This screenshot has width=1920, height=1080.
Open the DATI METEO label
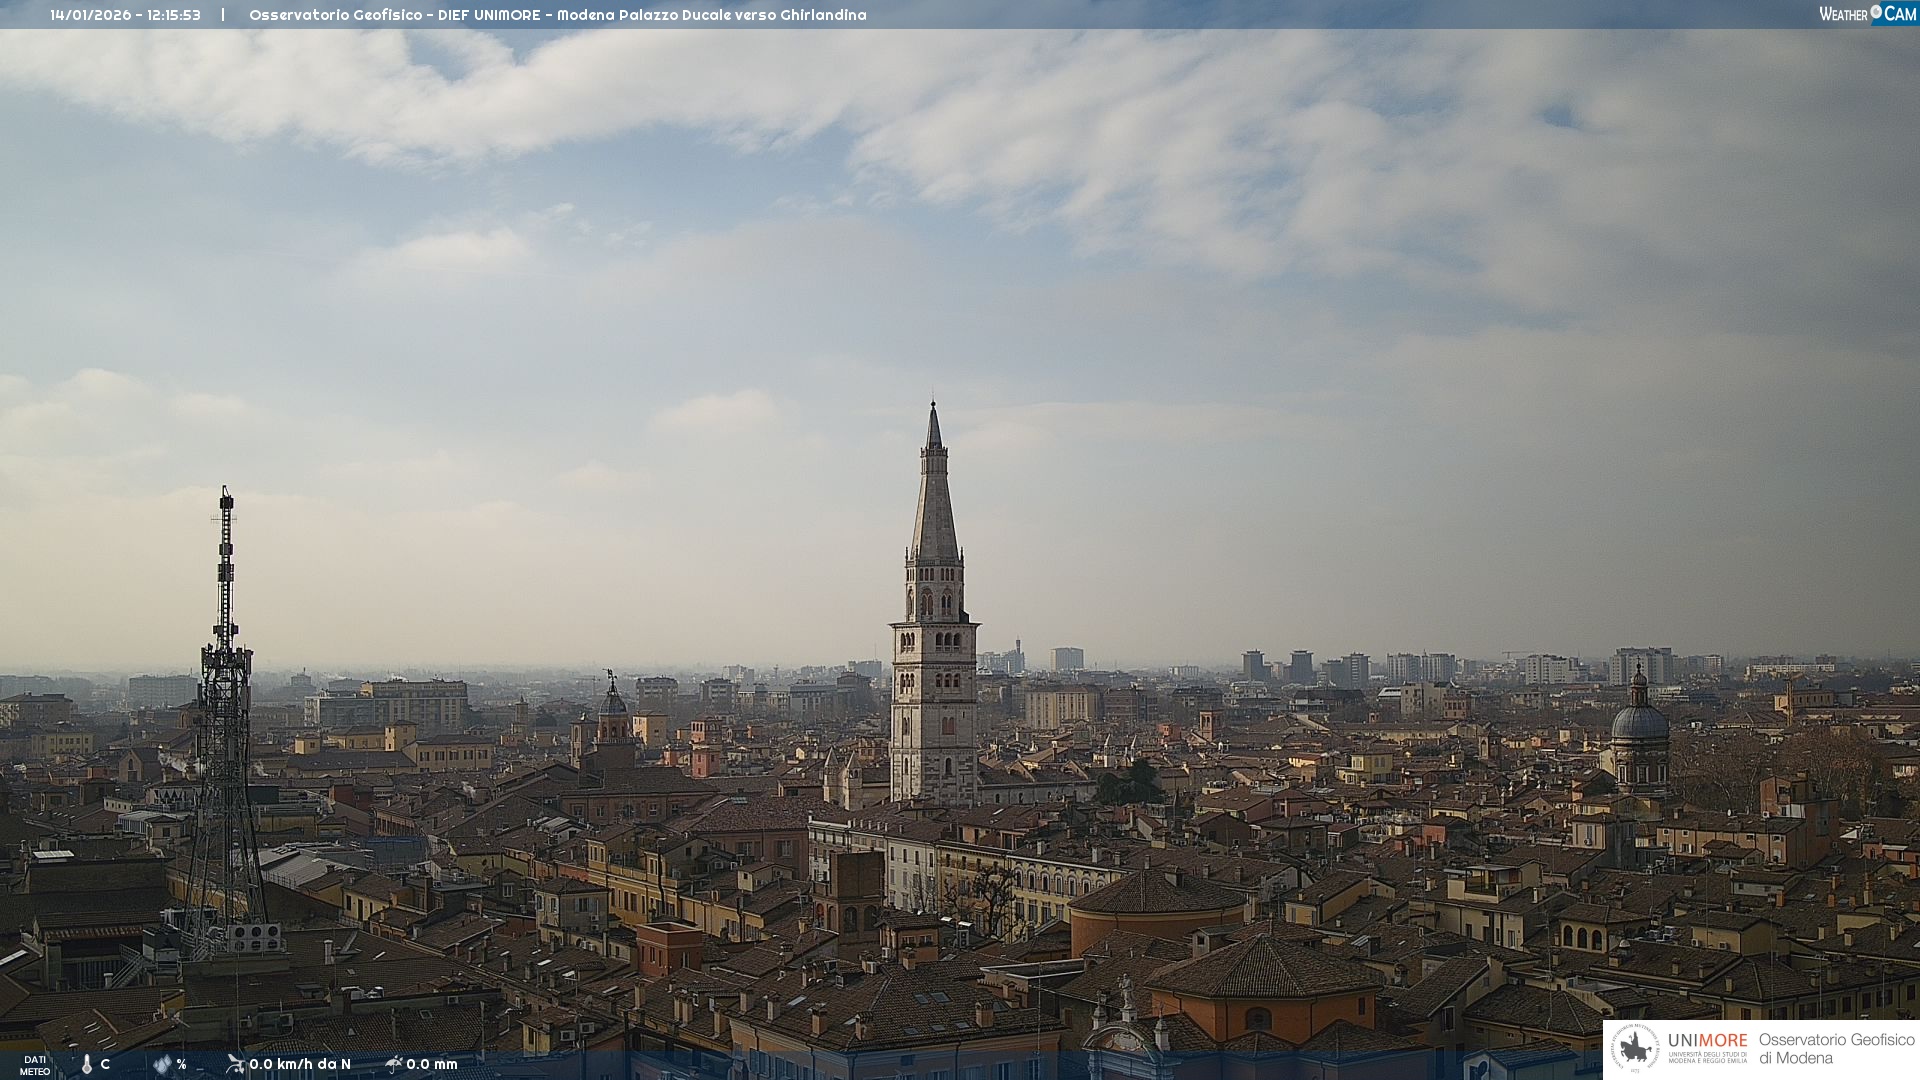(x=35, y=1065)
